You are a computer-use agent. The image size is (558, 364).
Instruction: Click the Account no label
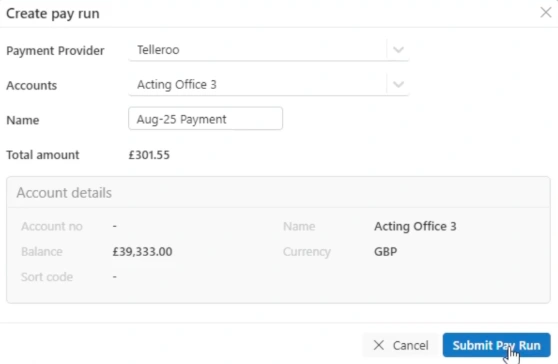52,226
